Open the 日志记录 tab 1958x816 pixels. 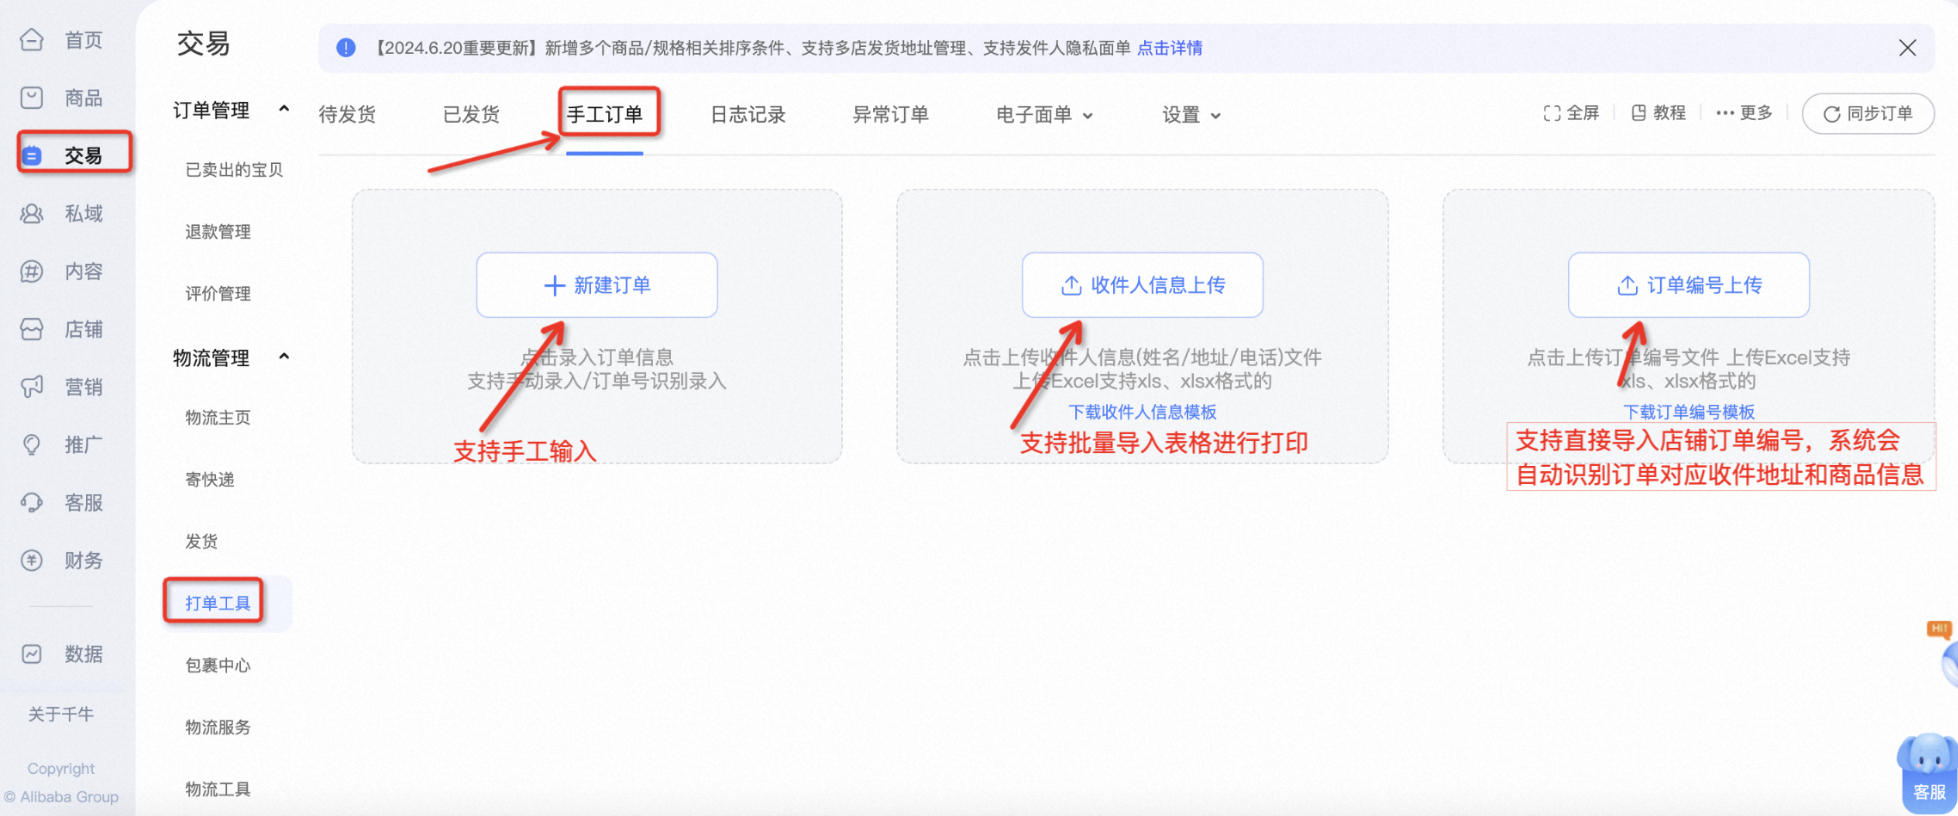point(748,114)
